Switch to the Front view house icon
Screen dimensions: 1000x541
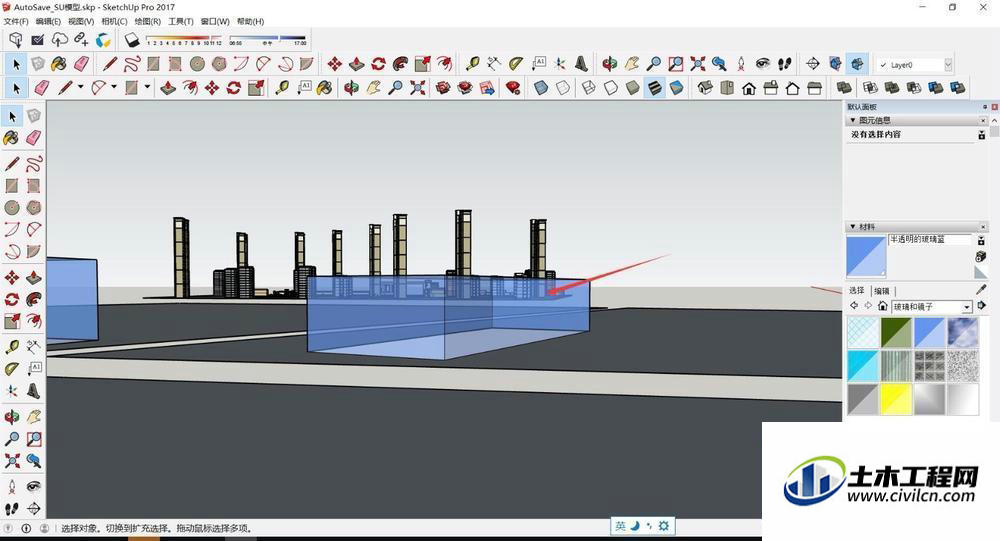pos(749,87)
